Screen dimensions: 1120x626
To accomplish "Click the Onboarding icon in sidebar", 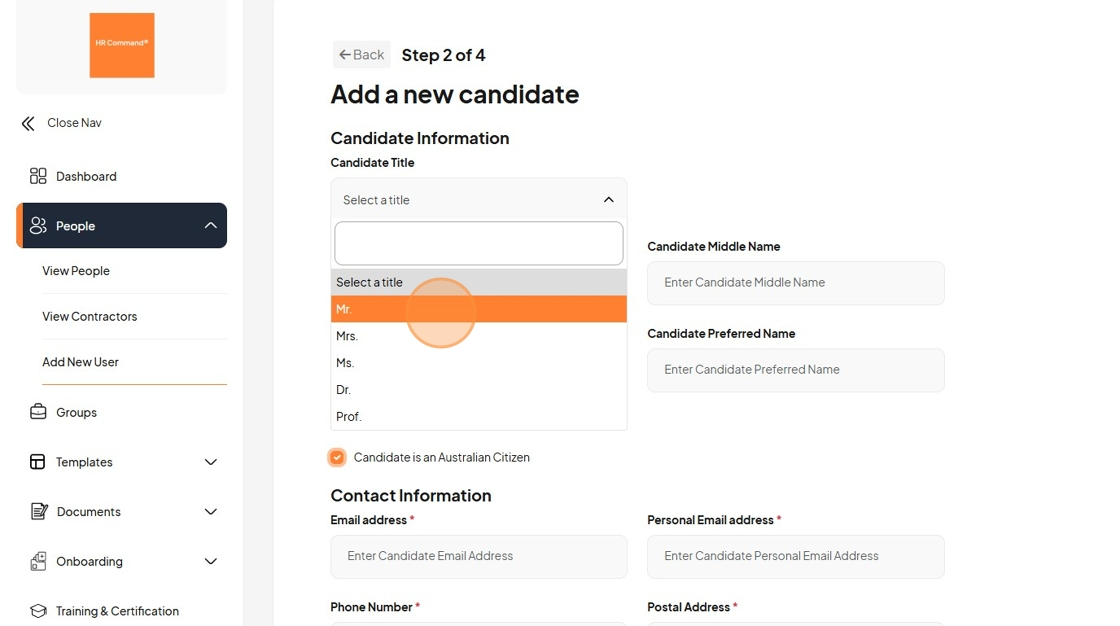I will click(x=38, y=561).
